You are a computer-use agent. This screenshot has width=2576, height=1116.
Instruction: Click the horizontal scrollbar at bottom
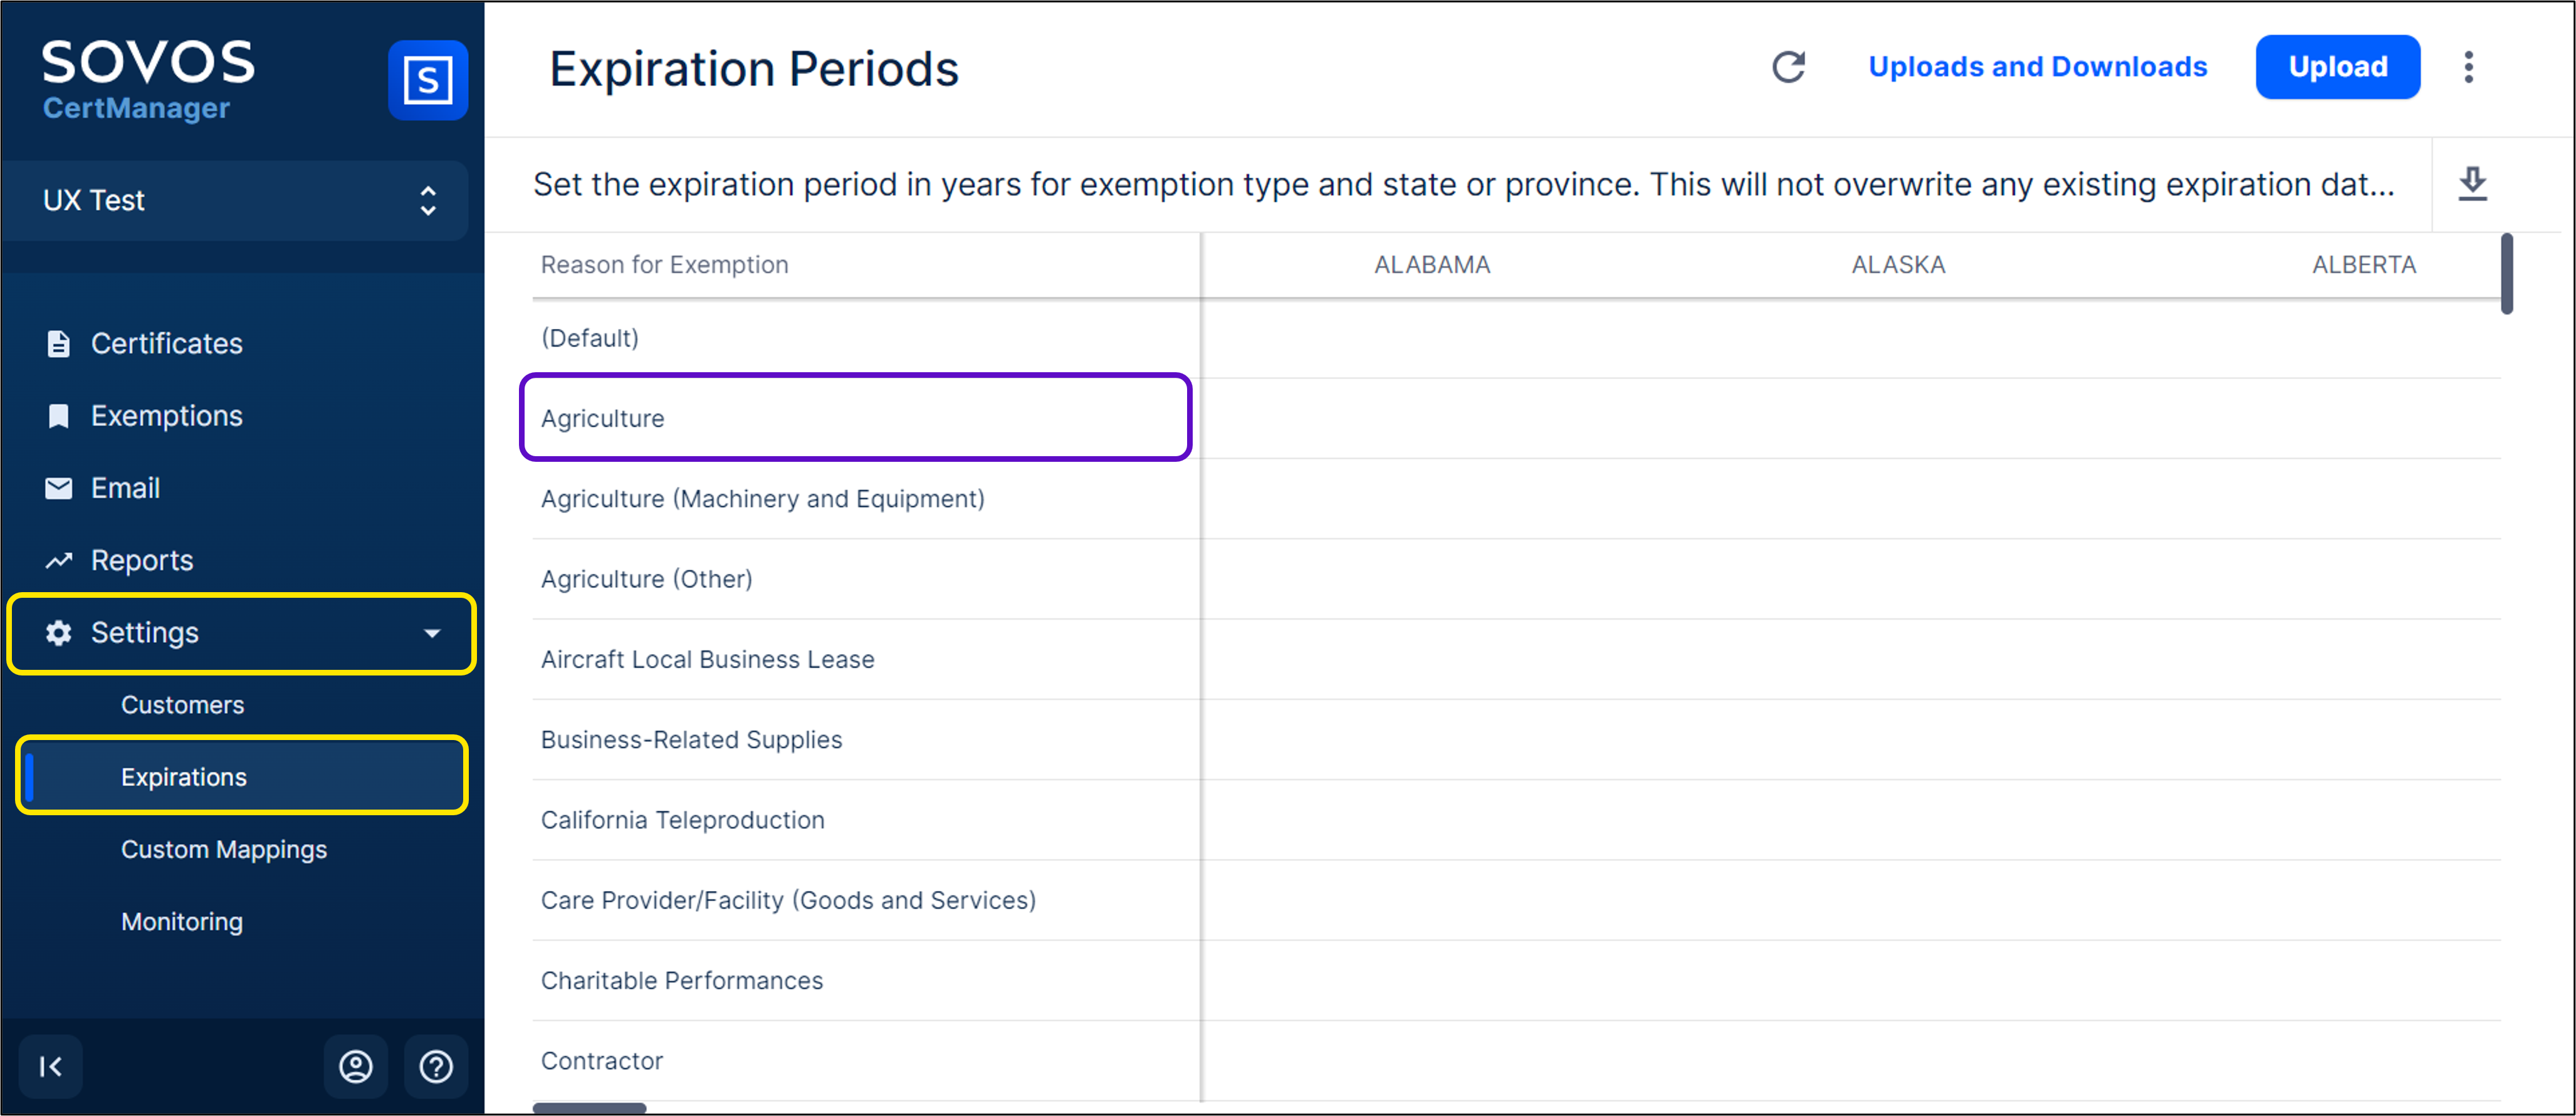590,1107
